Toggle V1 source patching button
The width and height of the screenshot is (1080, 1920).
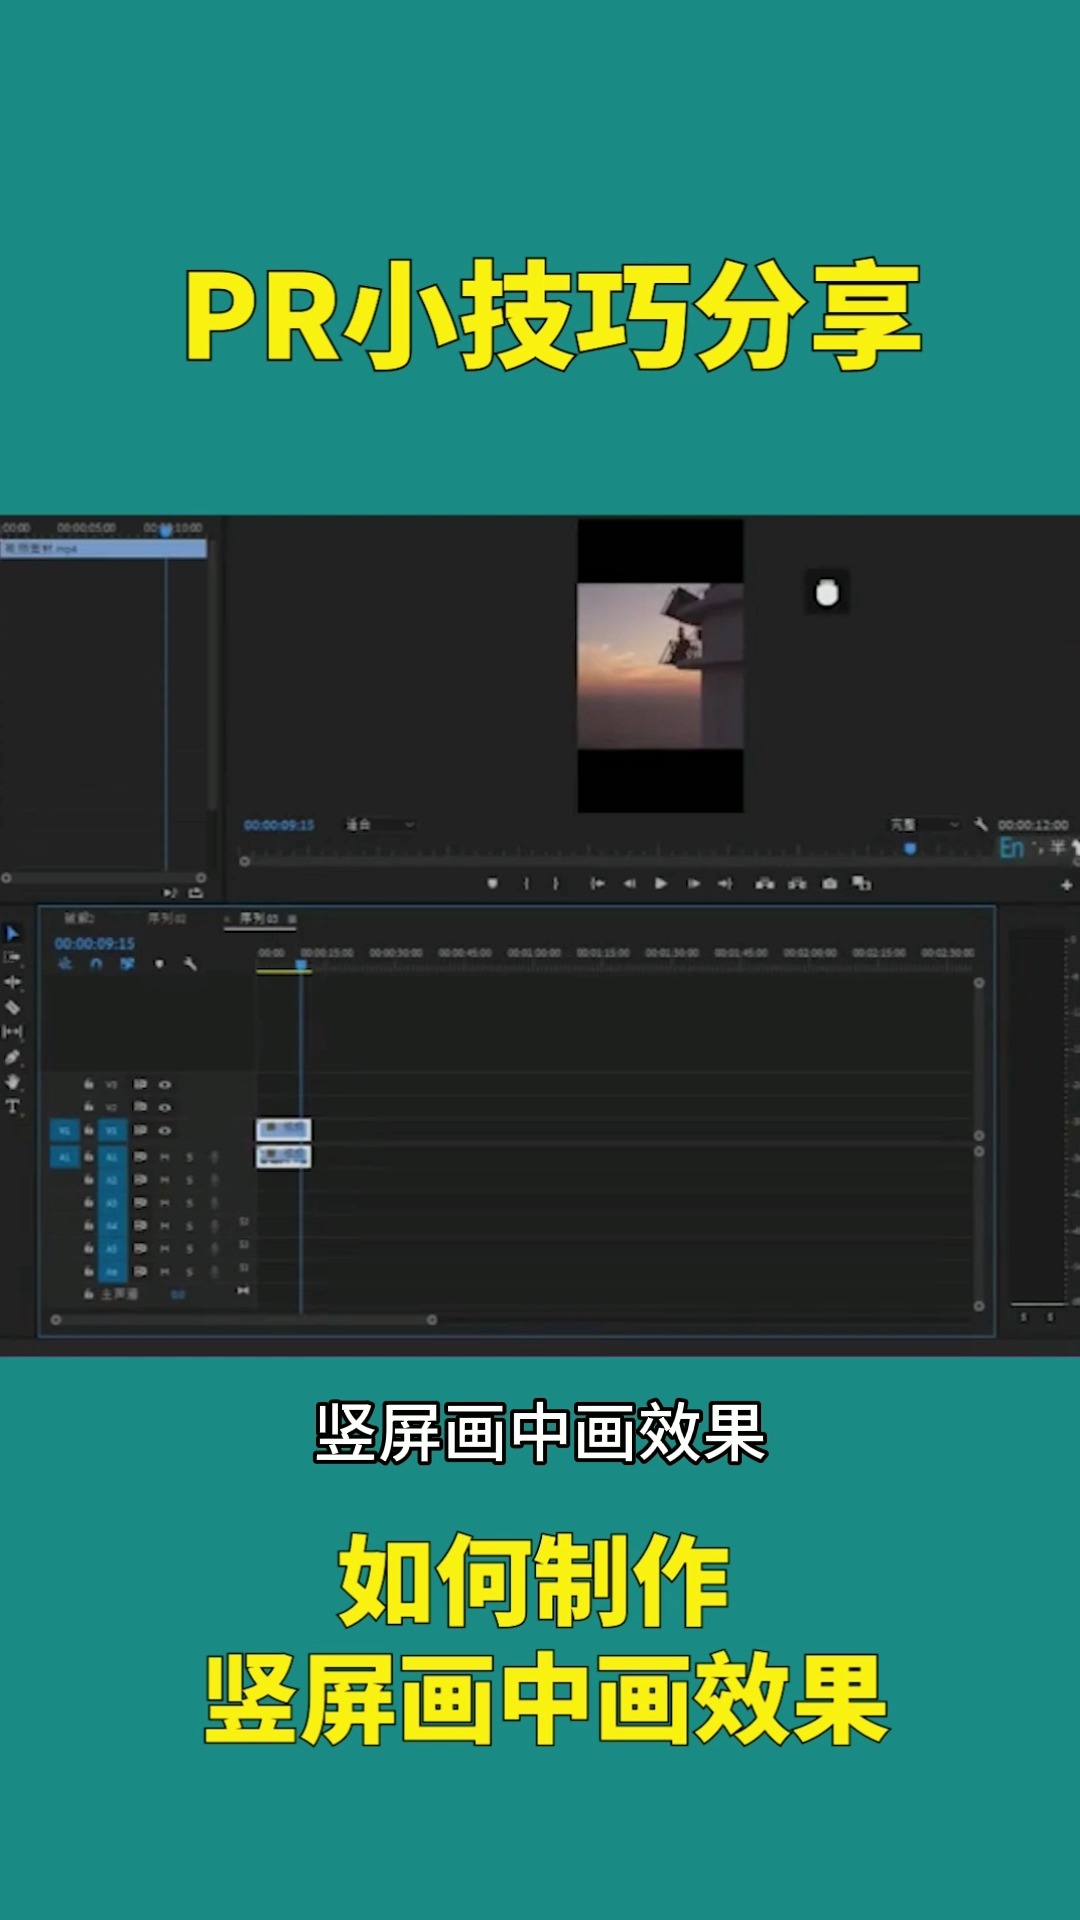click(65, 1130)
